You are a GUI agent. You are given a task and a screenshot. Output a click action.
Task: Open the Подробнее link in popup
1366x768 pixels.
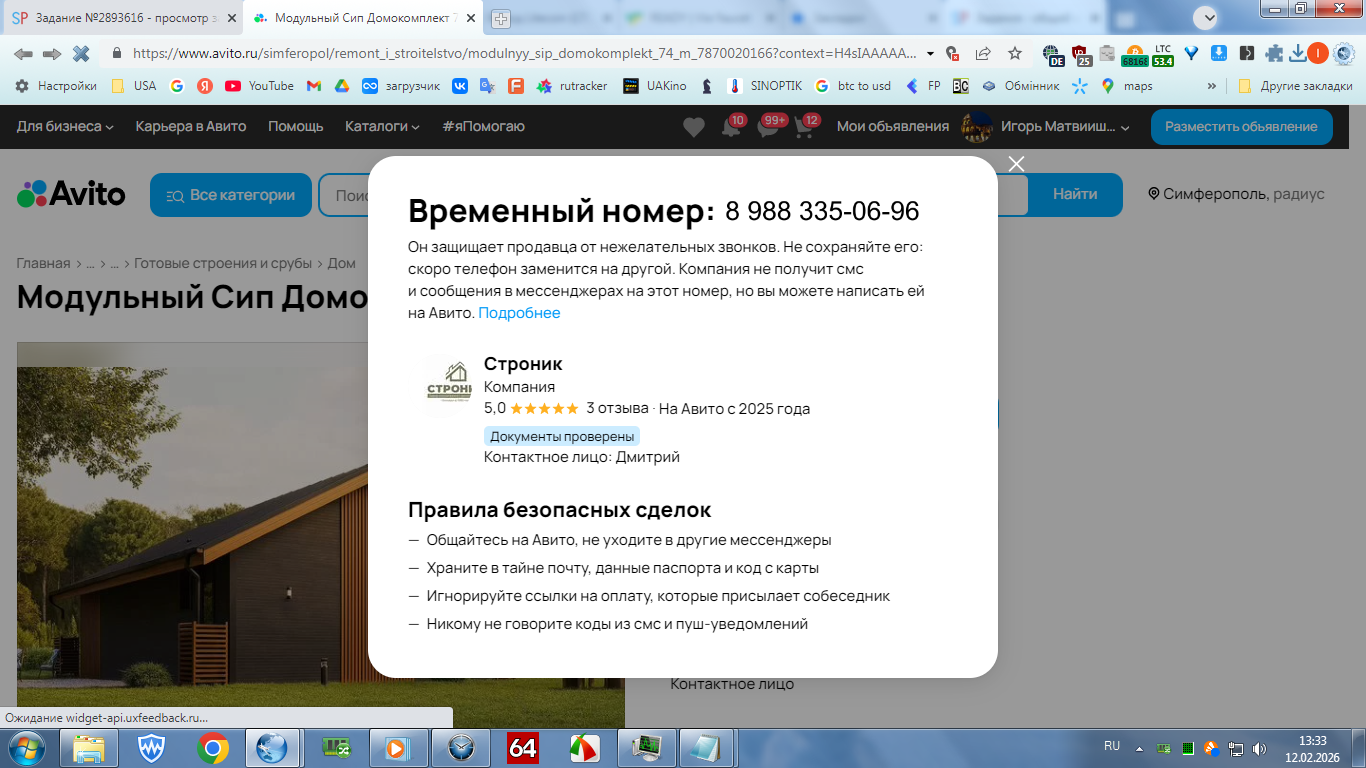coord(519,313)
